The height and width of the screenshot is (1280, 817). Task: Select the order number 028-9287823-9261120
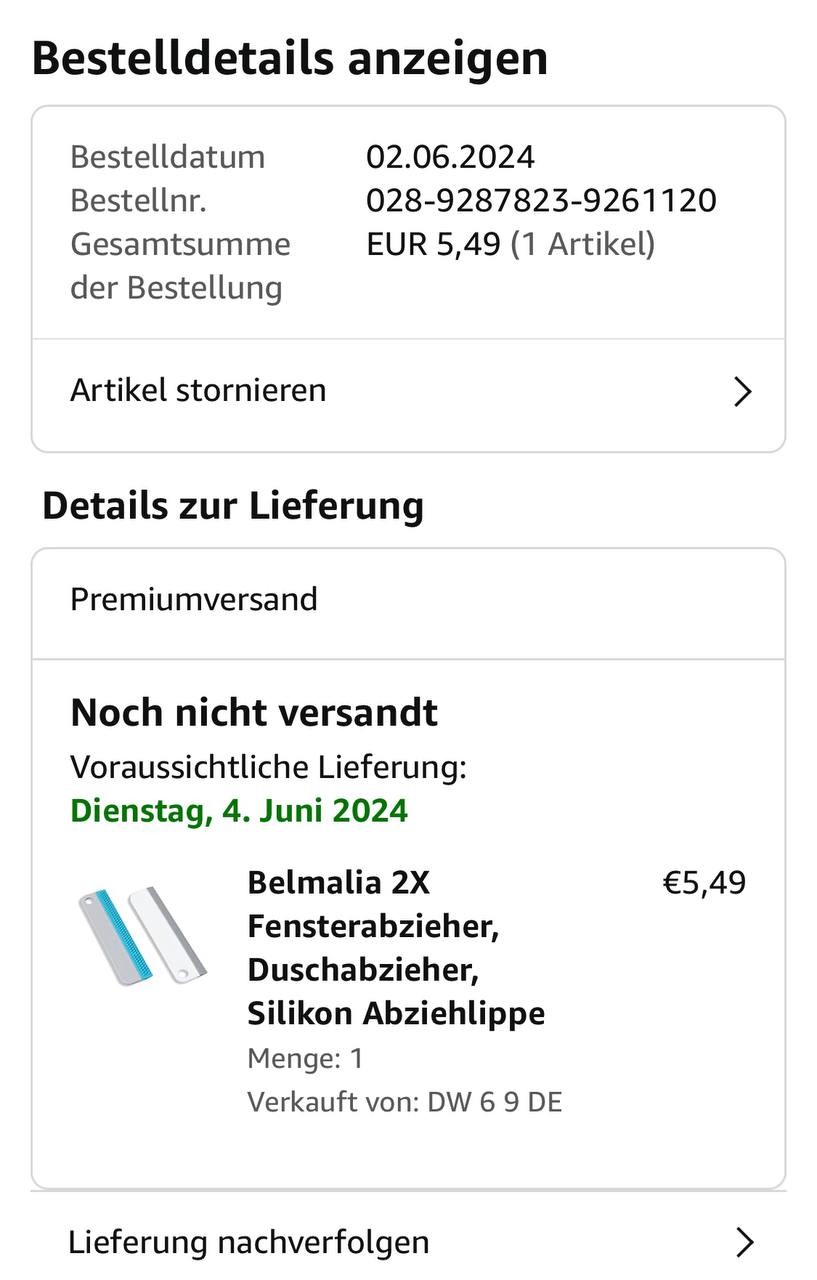(x=541, y=200)
